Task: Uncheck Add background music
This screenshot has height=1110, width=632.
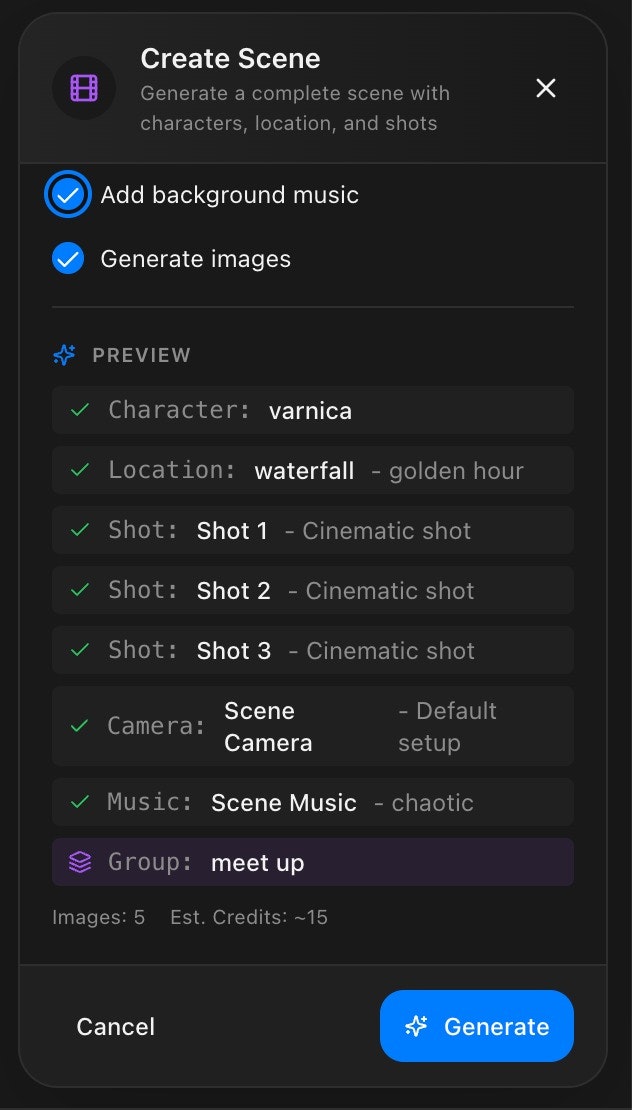Action: pyautogui.click(x=67, y=194)
